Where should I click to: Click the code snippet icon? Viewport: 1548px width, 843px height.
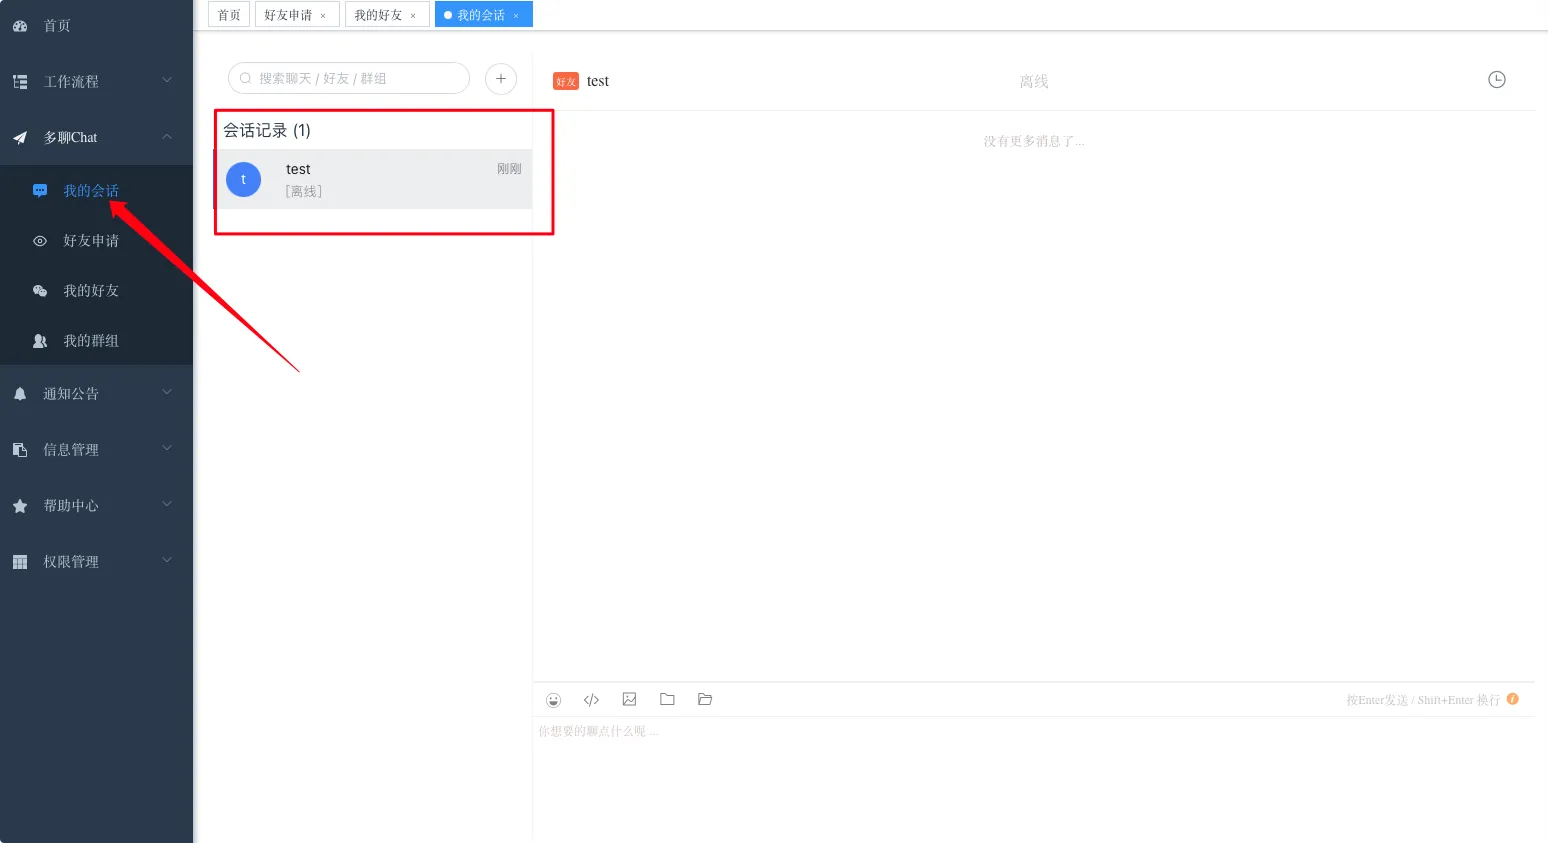591,700
